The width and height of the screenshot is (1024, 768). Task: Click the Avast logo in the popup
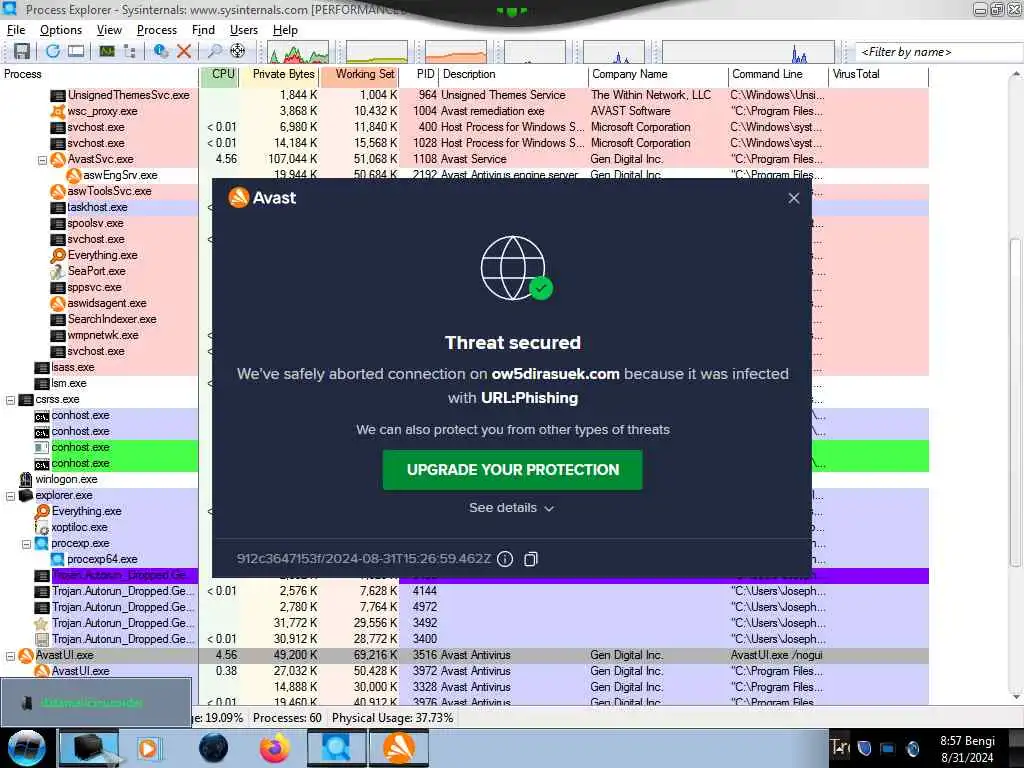pyautogui.click(x=262, y=198)
